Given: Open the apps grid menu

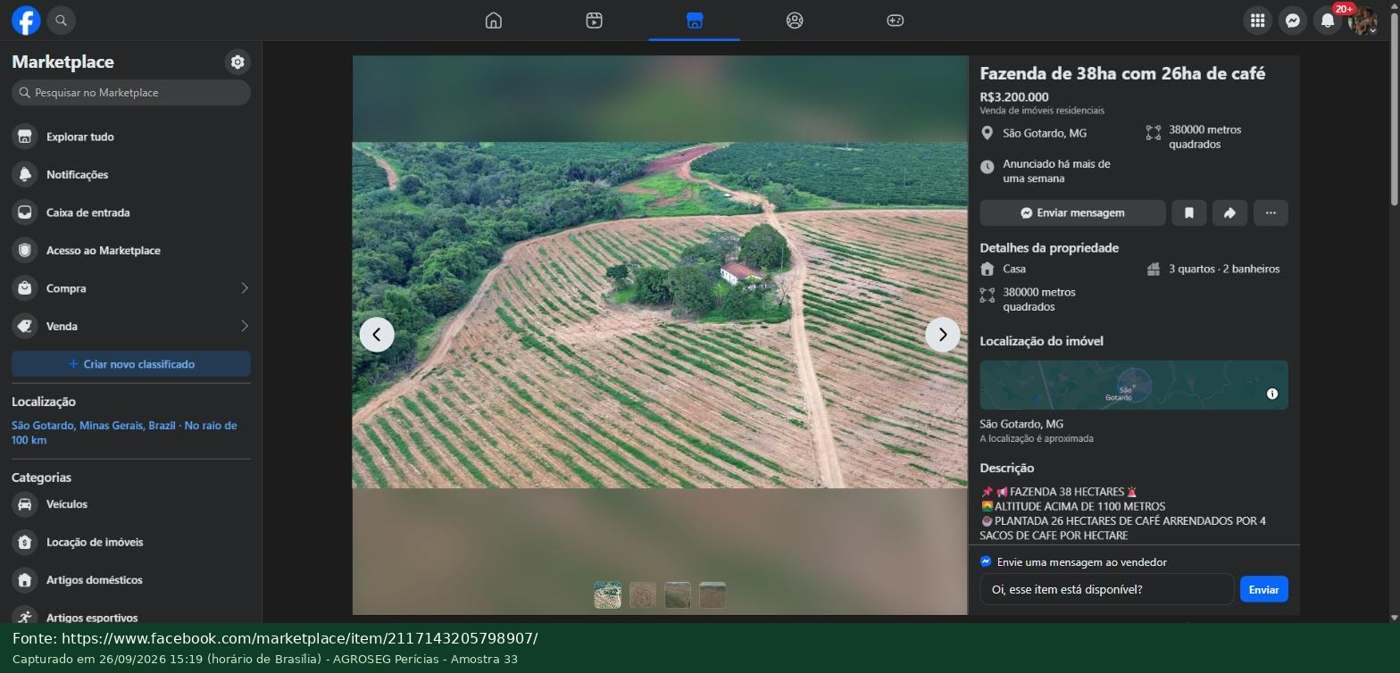Looking at the screenshot, I should (1257, 20).
